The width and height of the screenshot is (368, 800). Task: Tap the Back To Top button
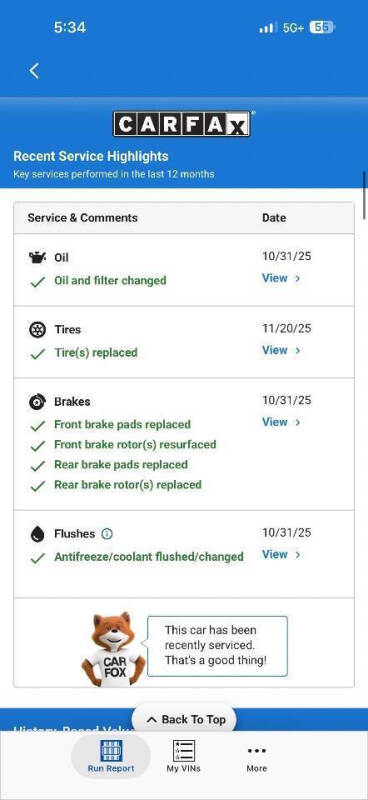[185, 719]
